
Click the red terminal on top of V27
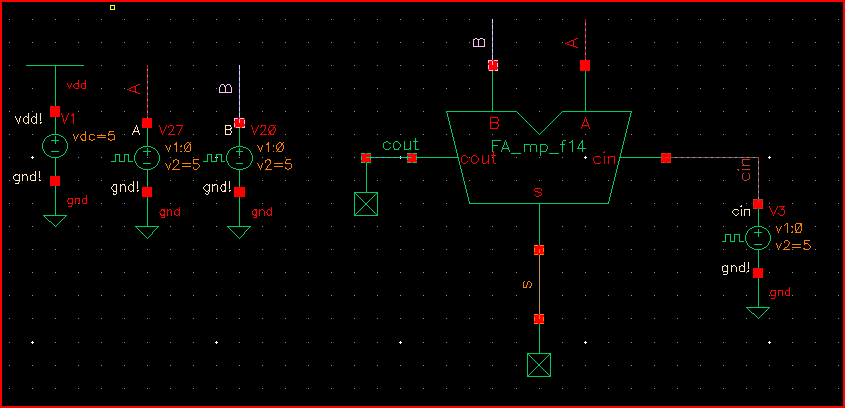point(147,123)
